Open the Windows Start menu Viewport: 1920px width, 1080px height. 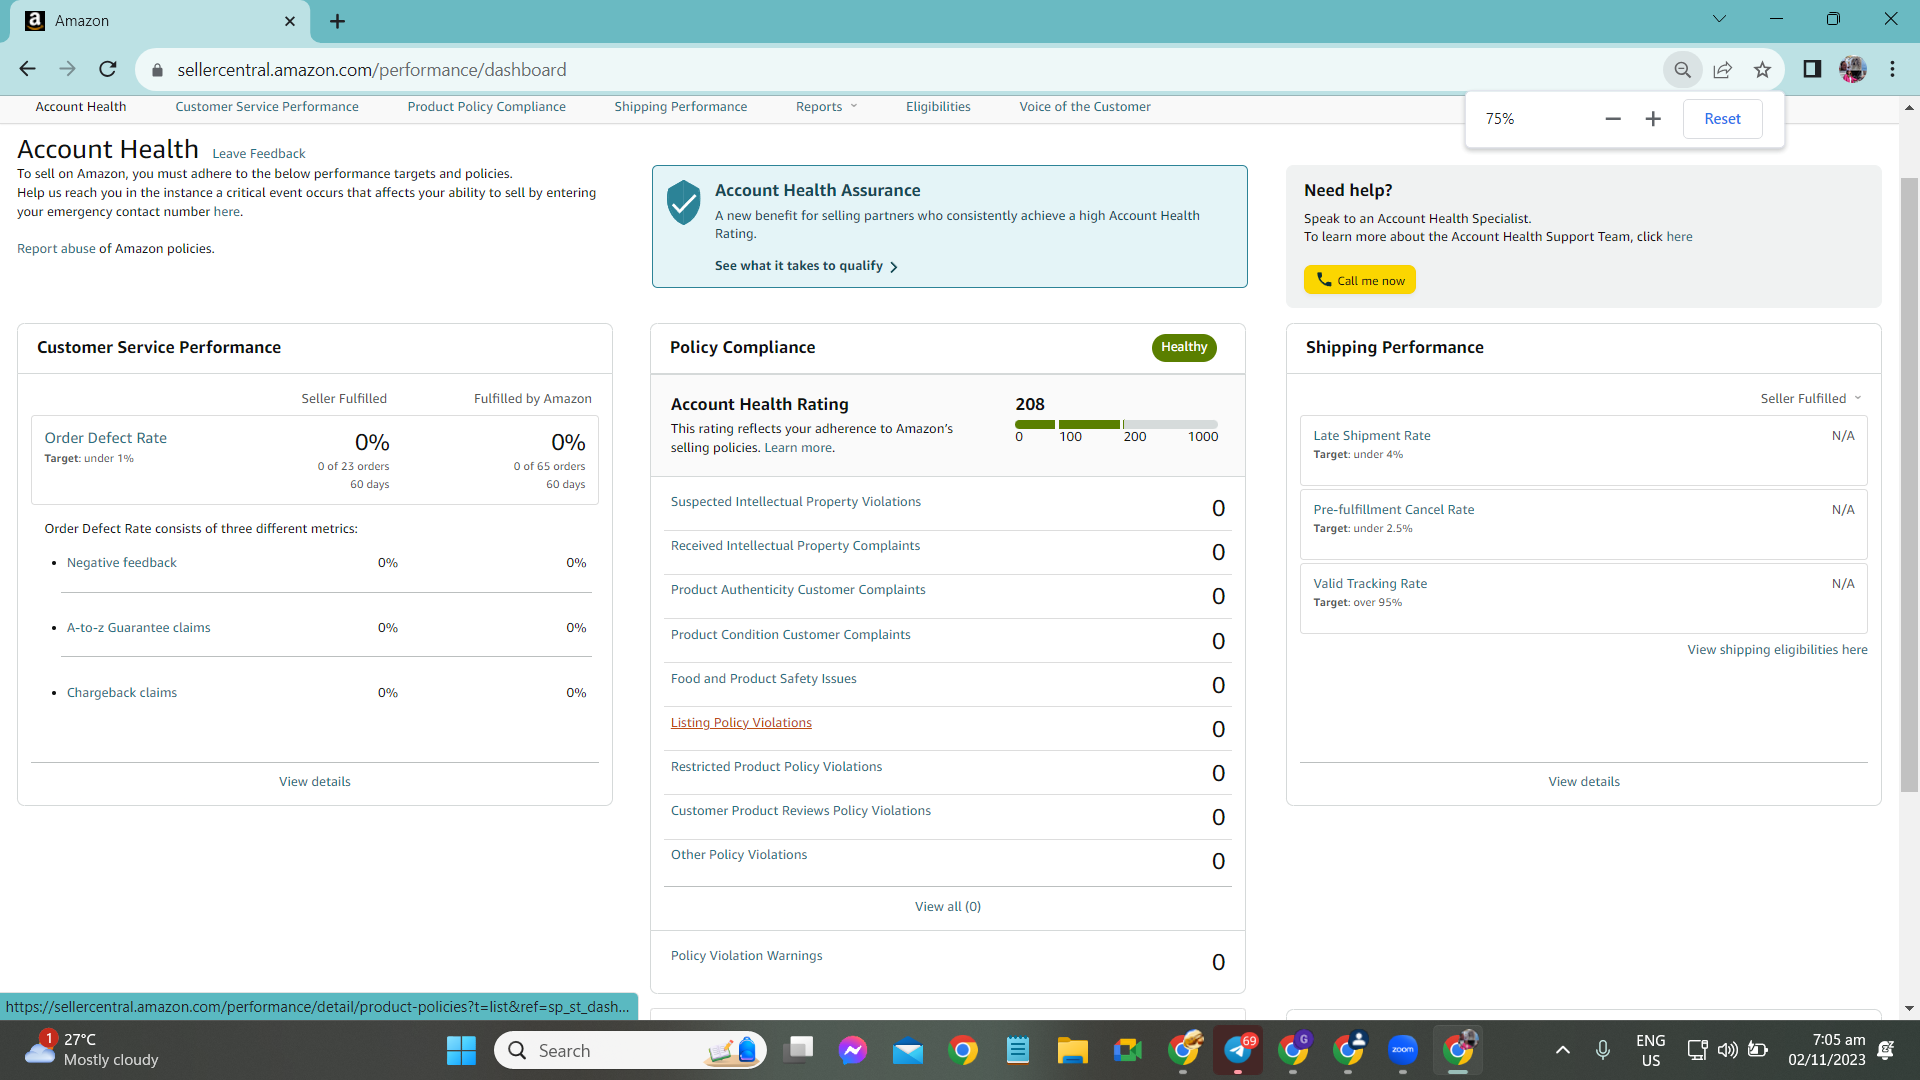click(x=461, y=1051)
